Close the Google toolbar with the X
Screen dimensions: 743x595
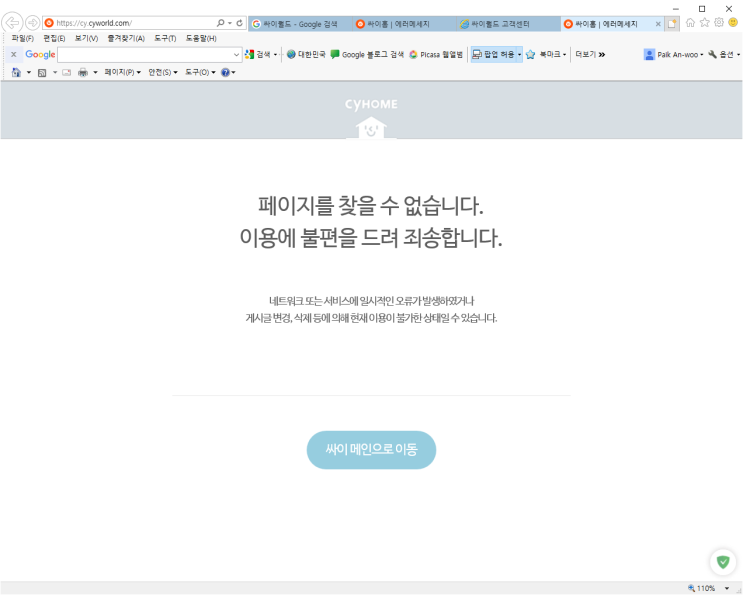tap(14, 54)
